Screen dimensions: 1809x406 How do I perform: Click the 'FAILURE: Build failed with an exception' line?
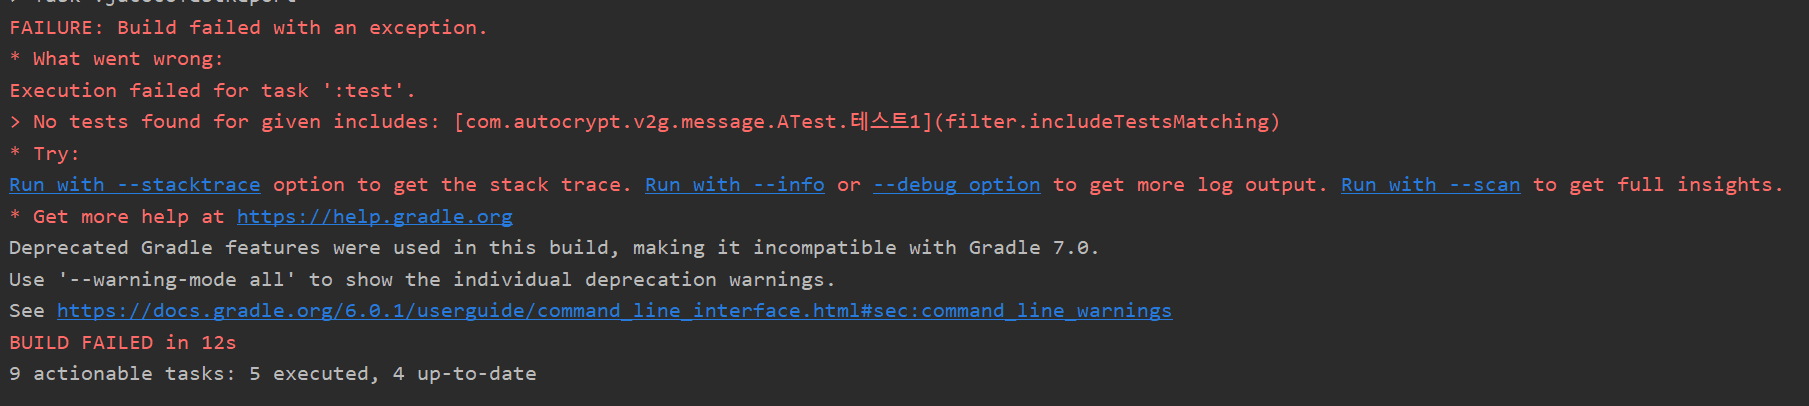(x=248, y=28)
